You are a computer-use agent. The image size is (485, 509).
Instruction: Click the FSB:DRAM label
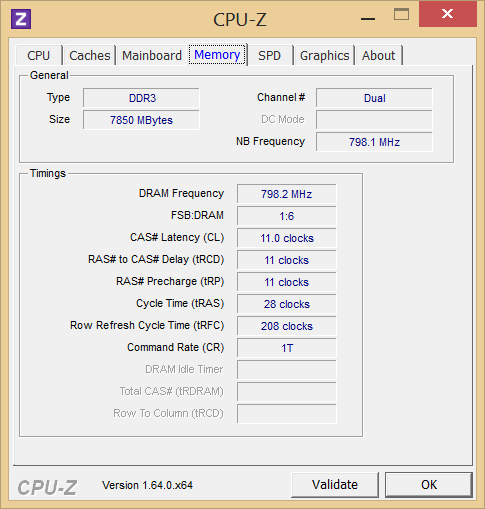[x=197, y=215]
